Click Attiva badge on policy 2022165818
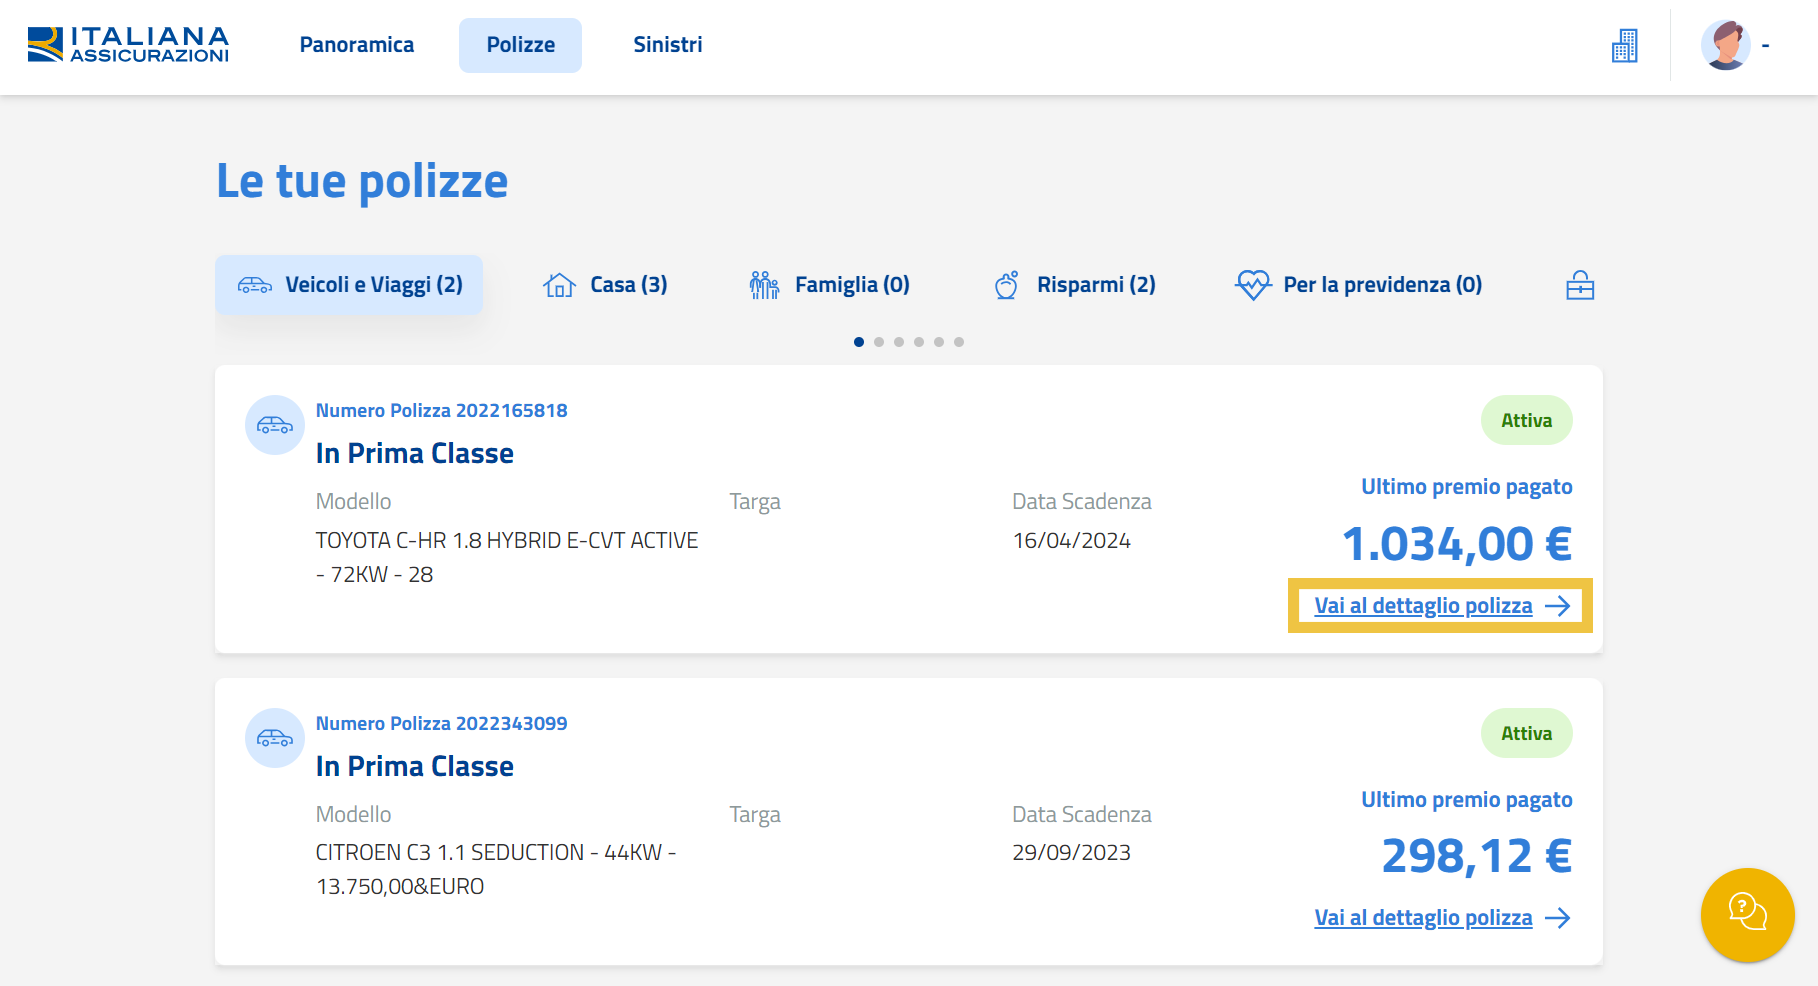1818x986 pixels. pyautogui.click(x=1526, y=421)
